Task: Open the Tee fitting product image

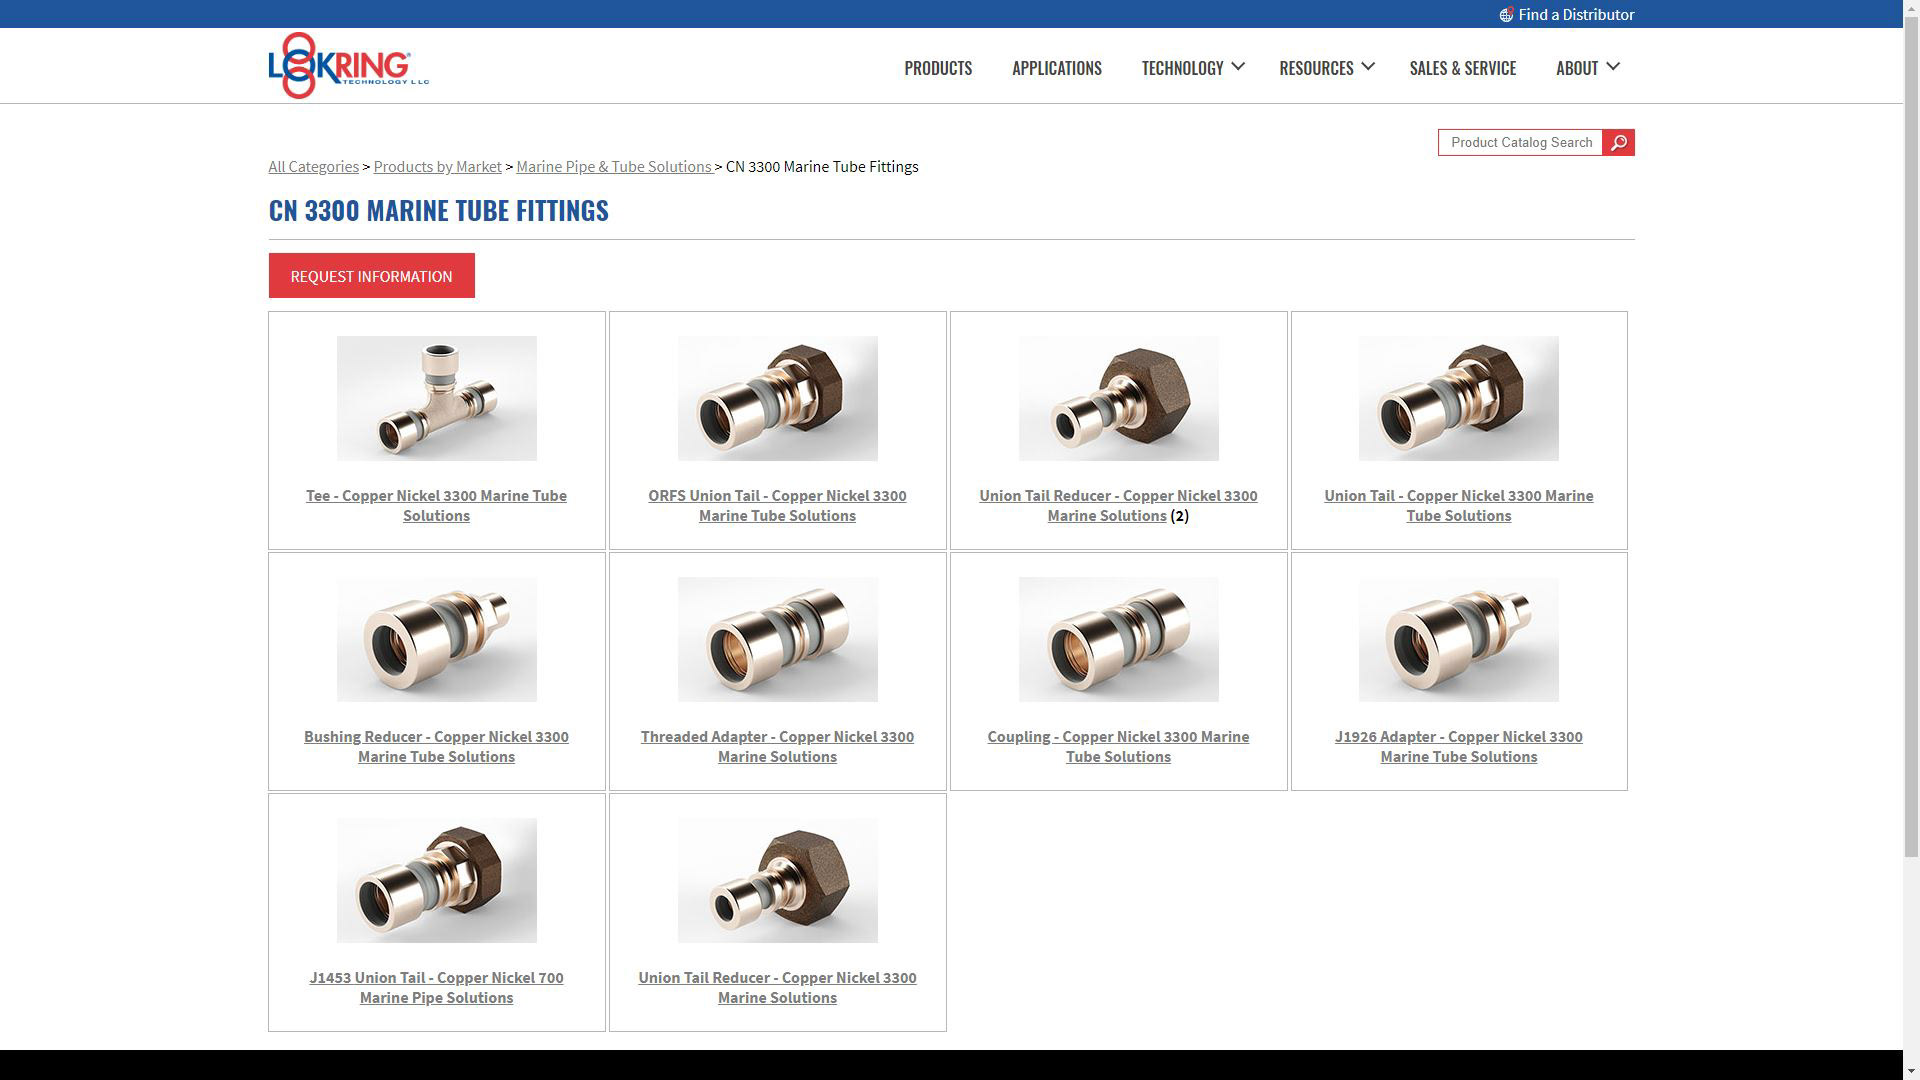Action: (436, 398)
